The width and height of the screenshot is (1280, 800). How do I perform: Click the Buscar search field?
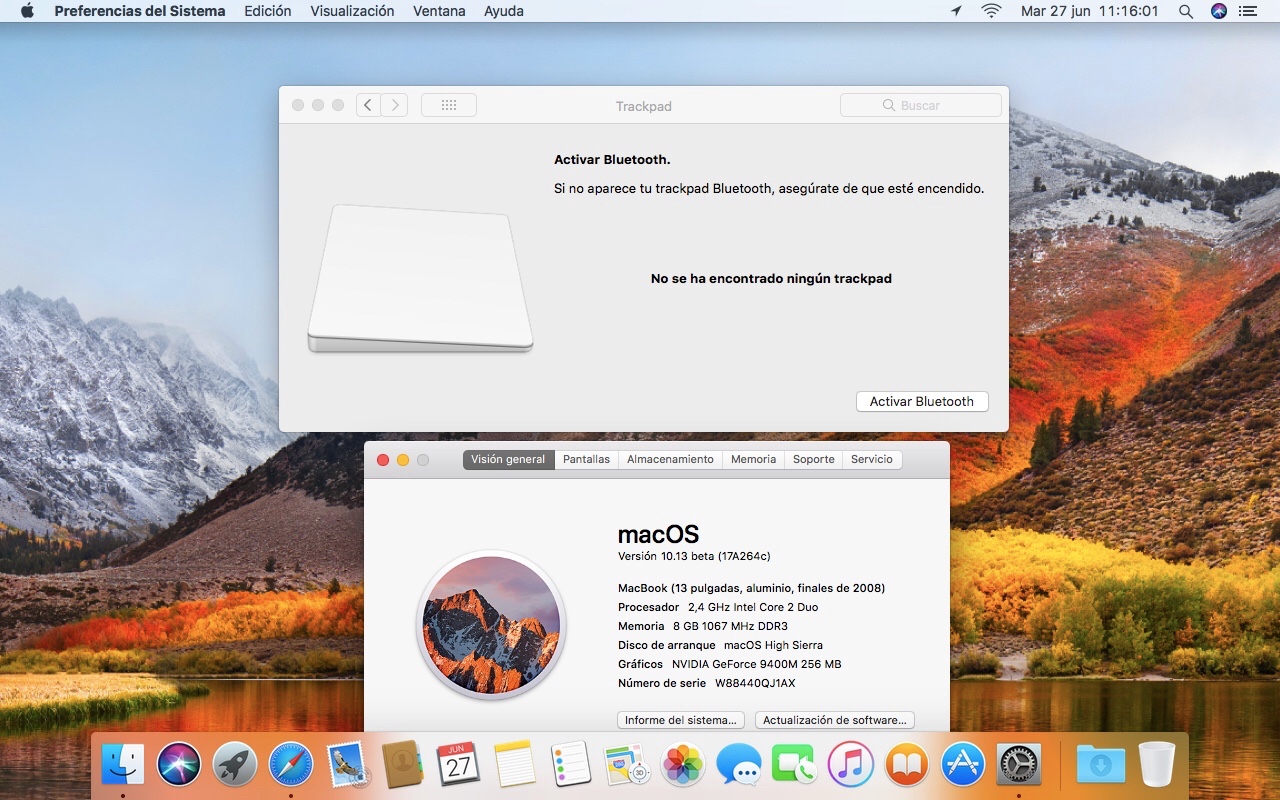921,105
